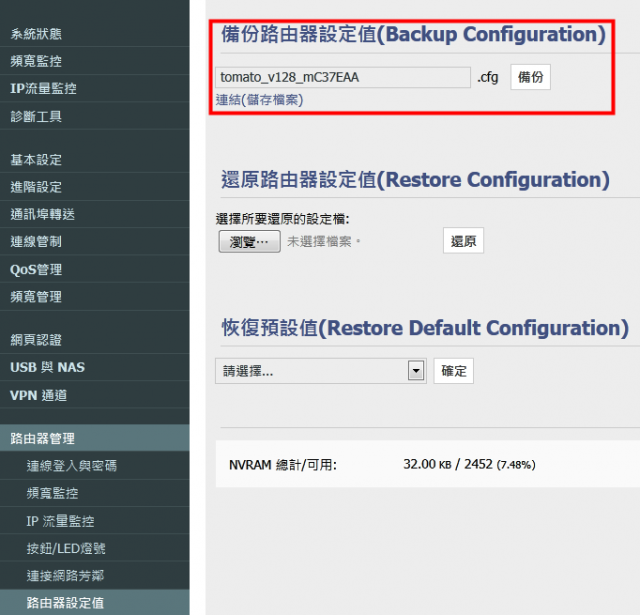Click the 瀏覽… file browse button

tap(249, 242)
